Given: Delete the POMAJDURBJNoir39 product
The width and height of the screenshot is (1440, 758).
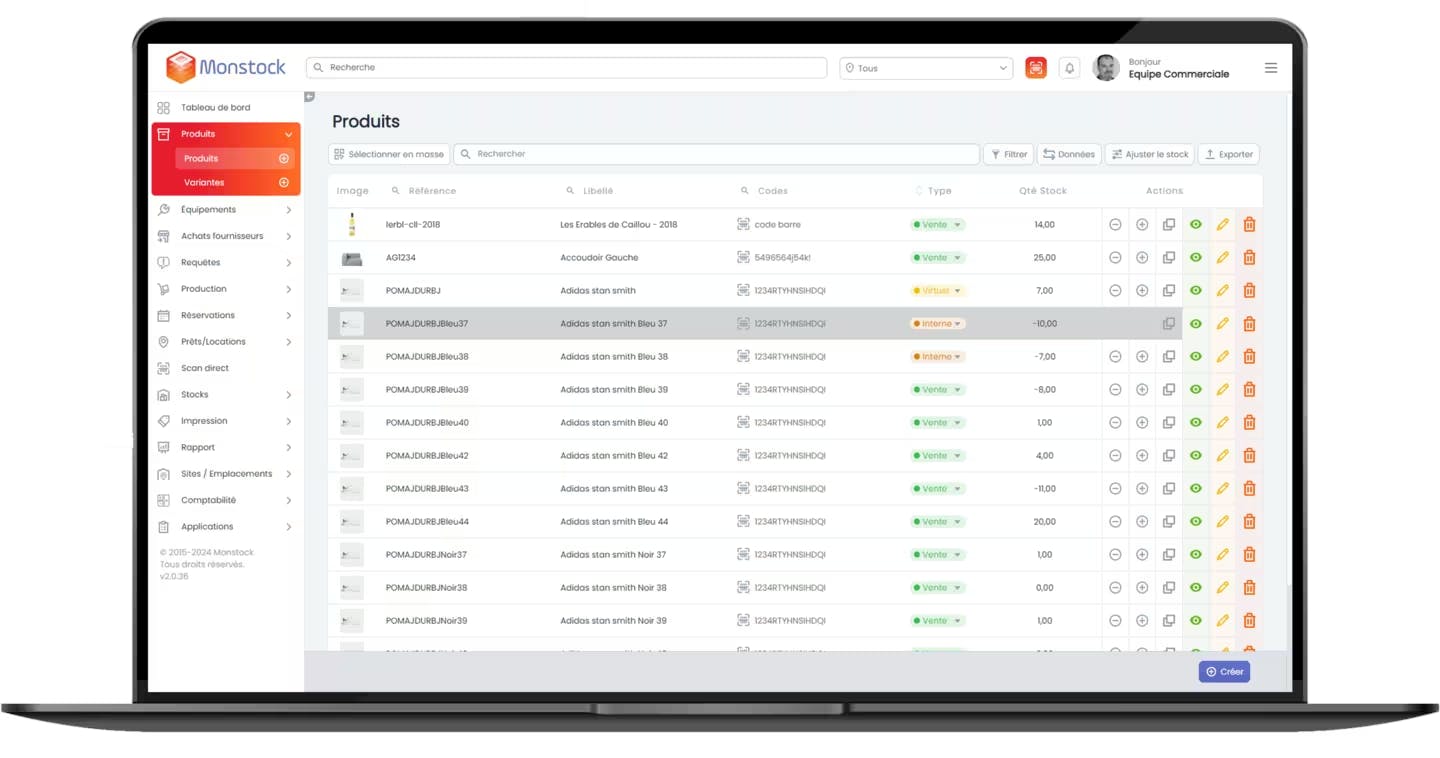Looking at the screenshot, I should (x=1249, y=621).
